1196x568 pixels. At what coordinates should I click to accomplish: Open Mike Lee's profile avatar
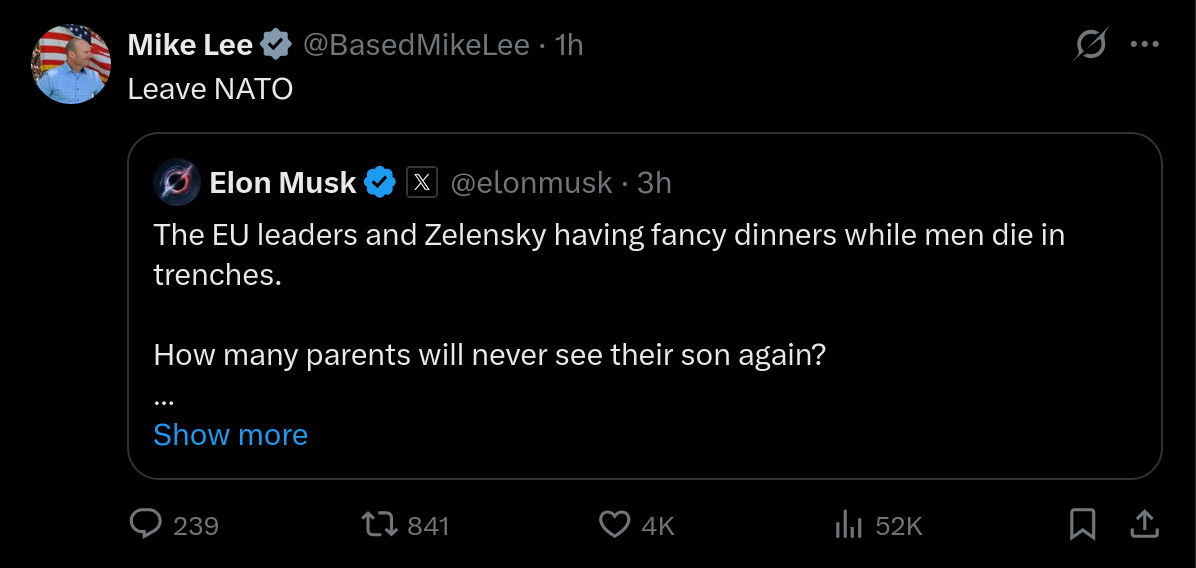coord(72,65)
